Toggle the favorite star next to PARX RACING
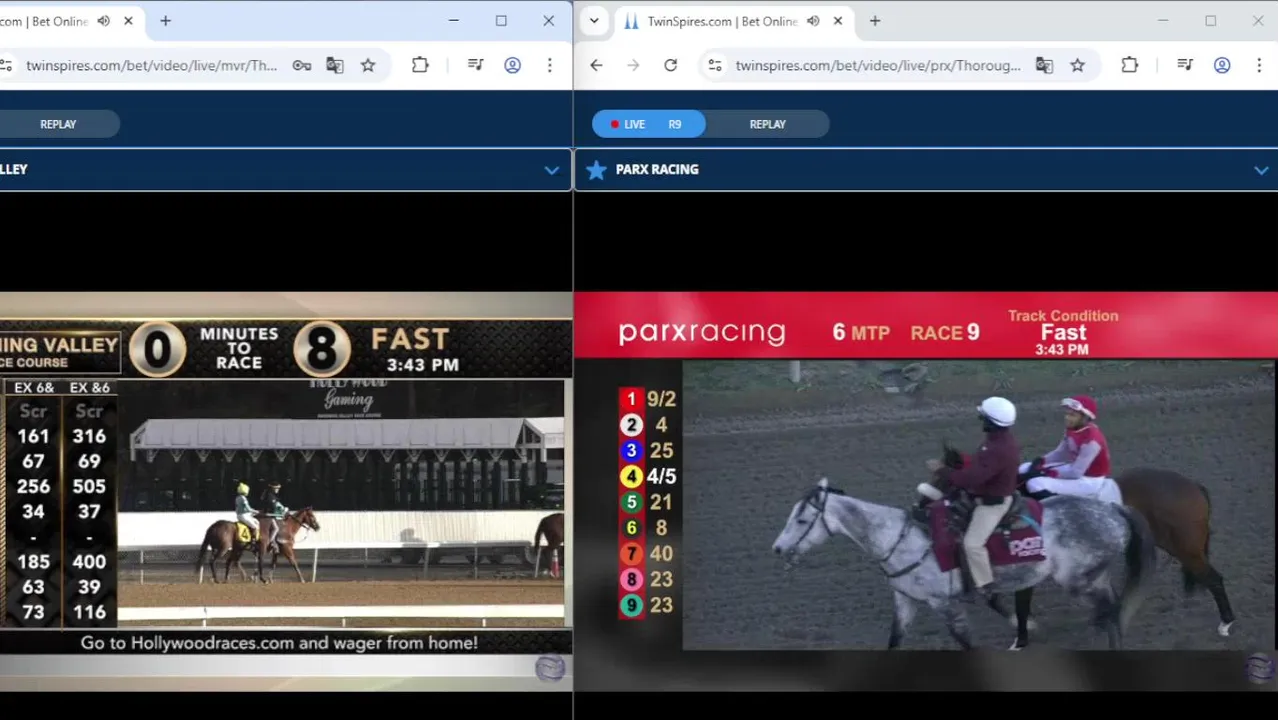Viewport: 1278px width, 720px height. [x=596, y=170]
